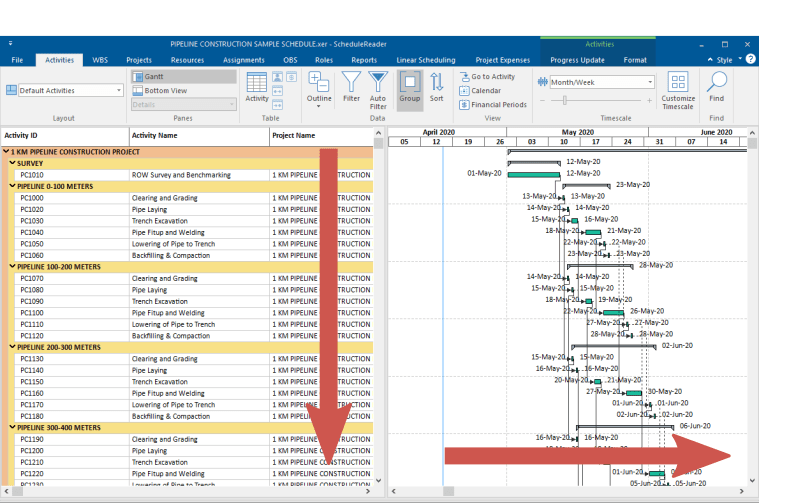Click the table vertical scrollbar down arrow

click(378, 480)
